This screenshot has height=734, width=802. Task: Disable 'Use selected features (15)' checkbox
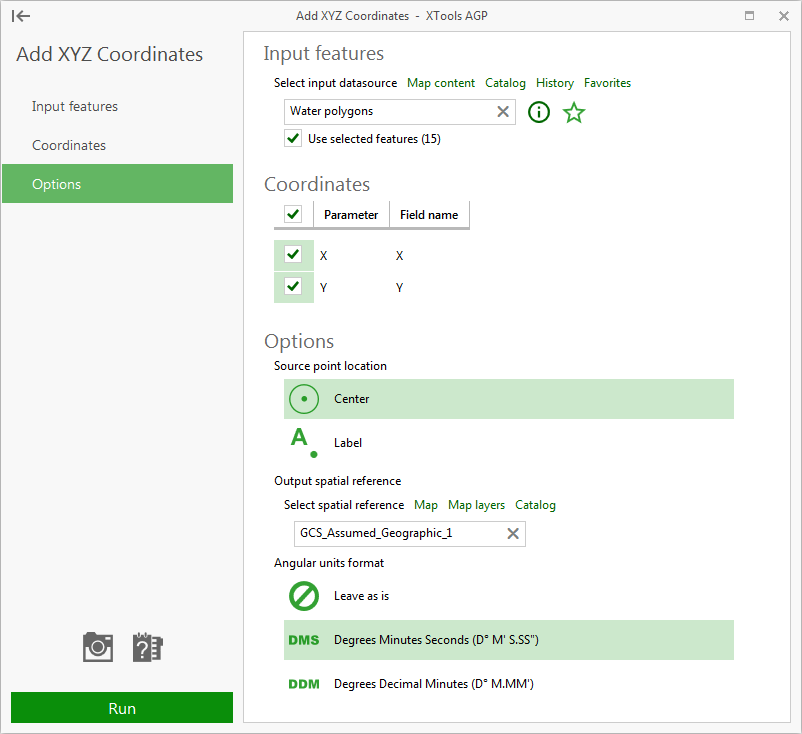(x=292, y=138)
